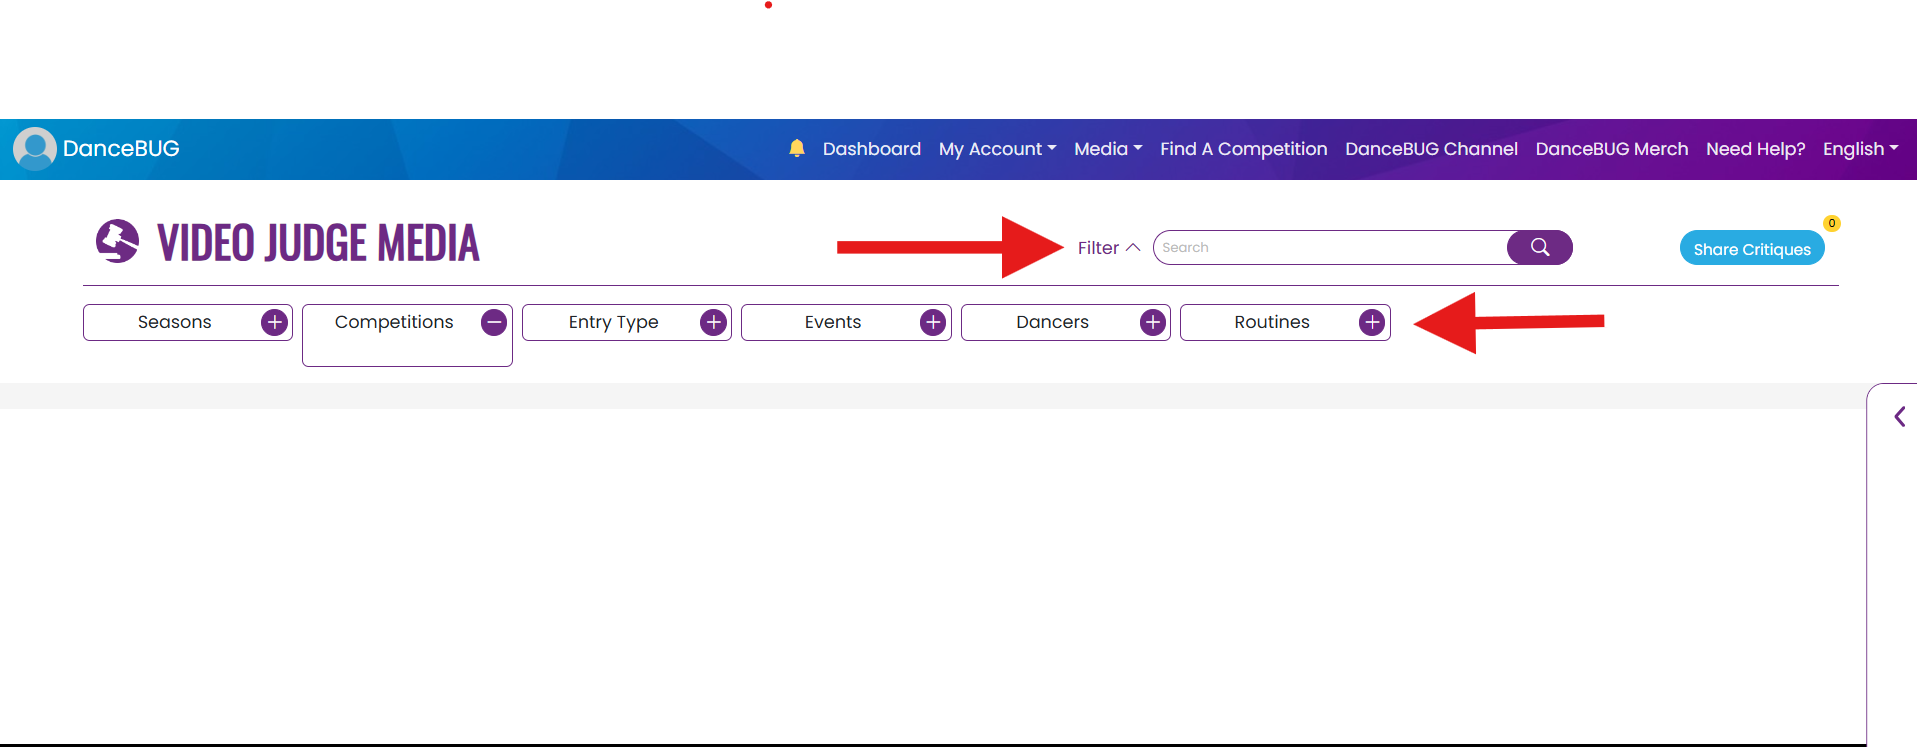
Task: Collapse the Filter options toggle
Action: (1108, 248)
